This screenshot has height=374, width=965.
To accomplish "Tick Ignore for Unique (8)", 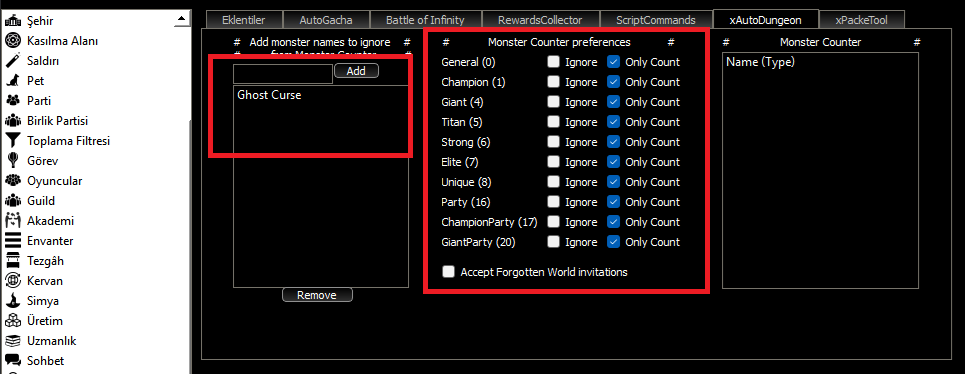I will [554, 182].
